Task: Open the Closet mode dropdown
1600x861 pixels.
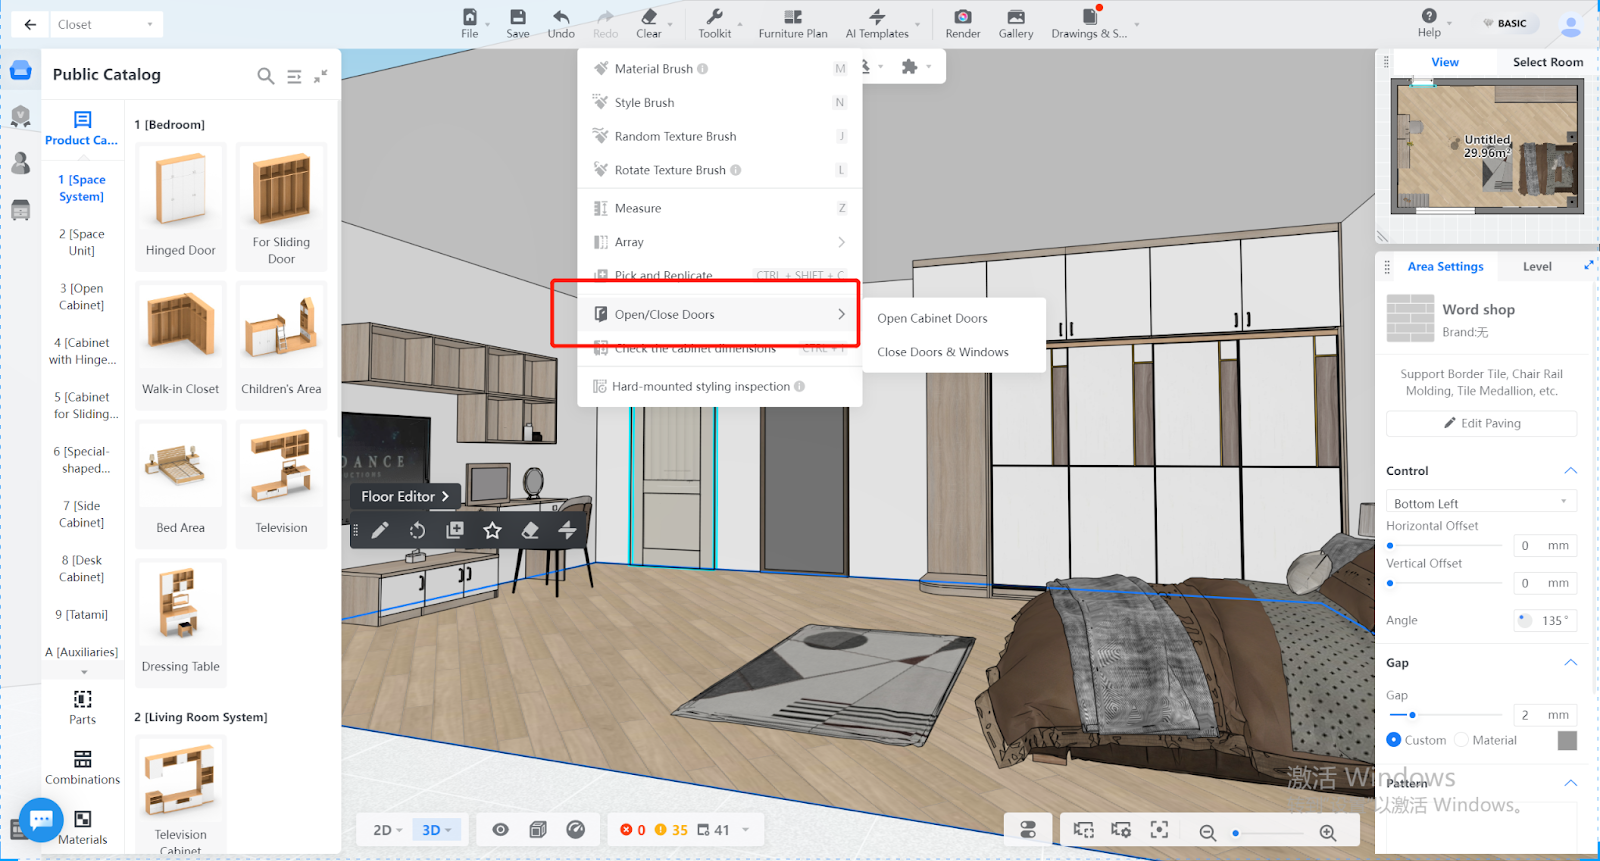Action: pos(105,25)
